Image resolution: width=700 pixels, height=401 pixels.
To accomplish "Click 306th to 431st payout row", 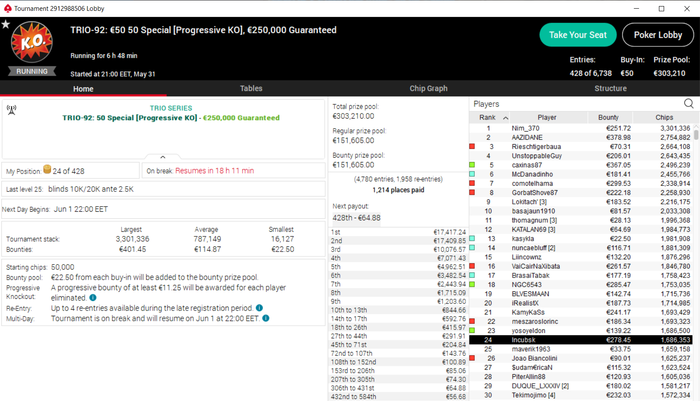I will 398,388.
